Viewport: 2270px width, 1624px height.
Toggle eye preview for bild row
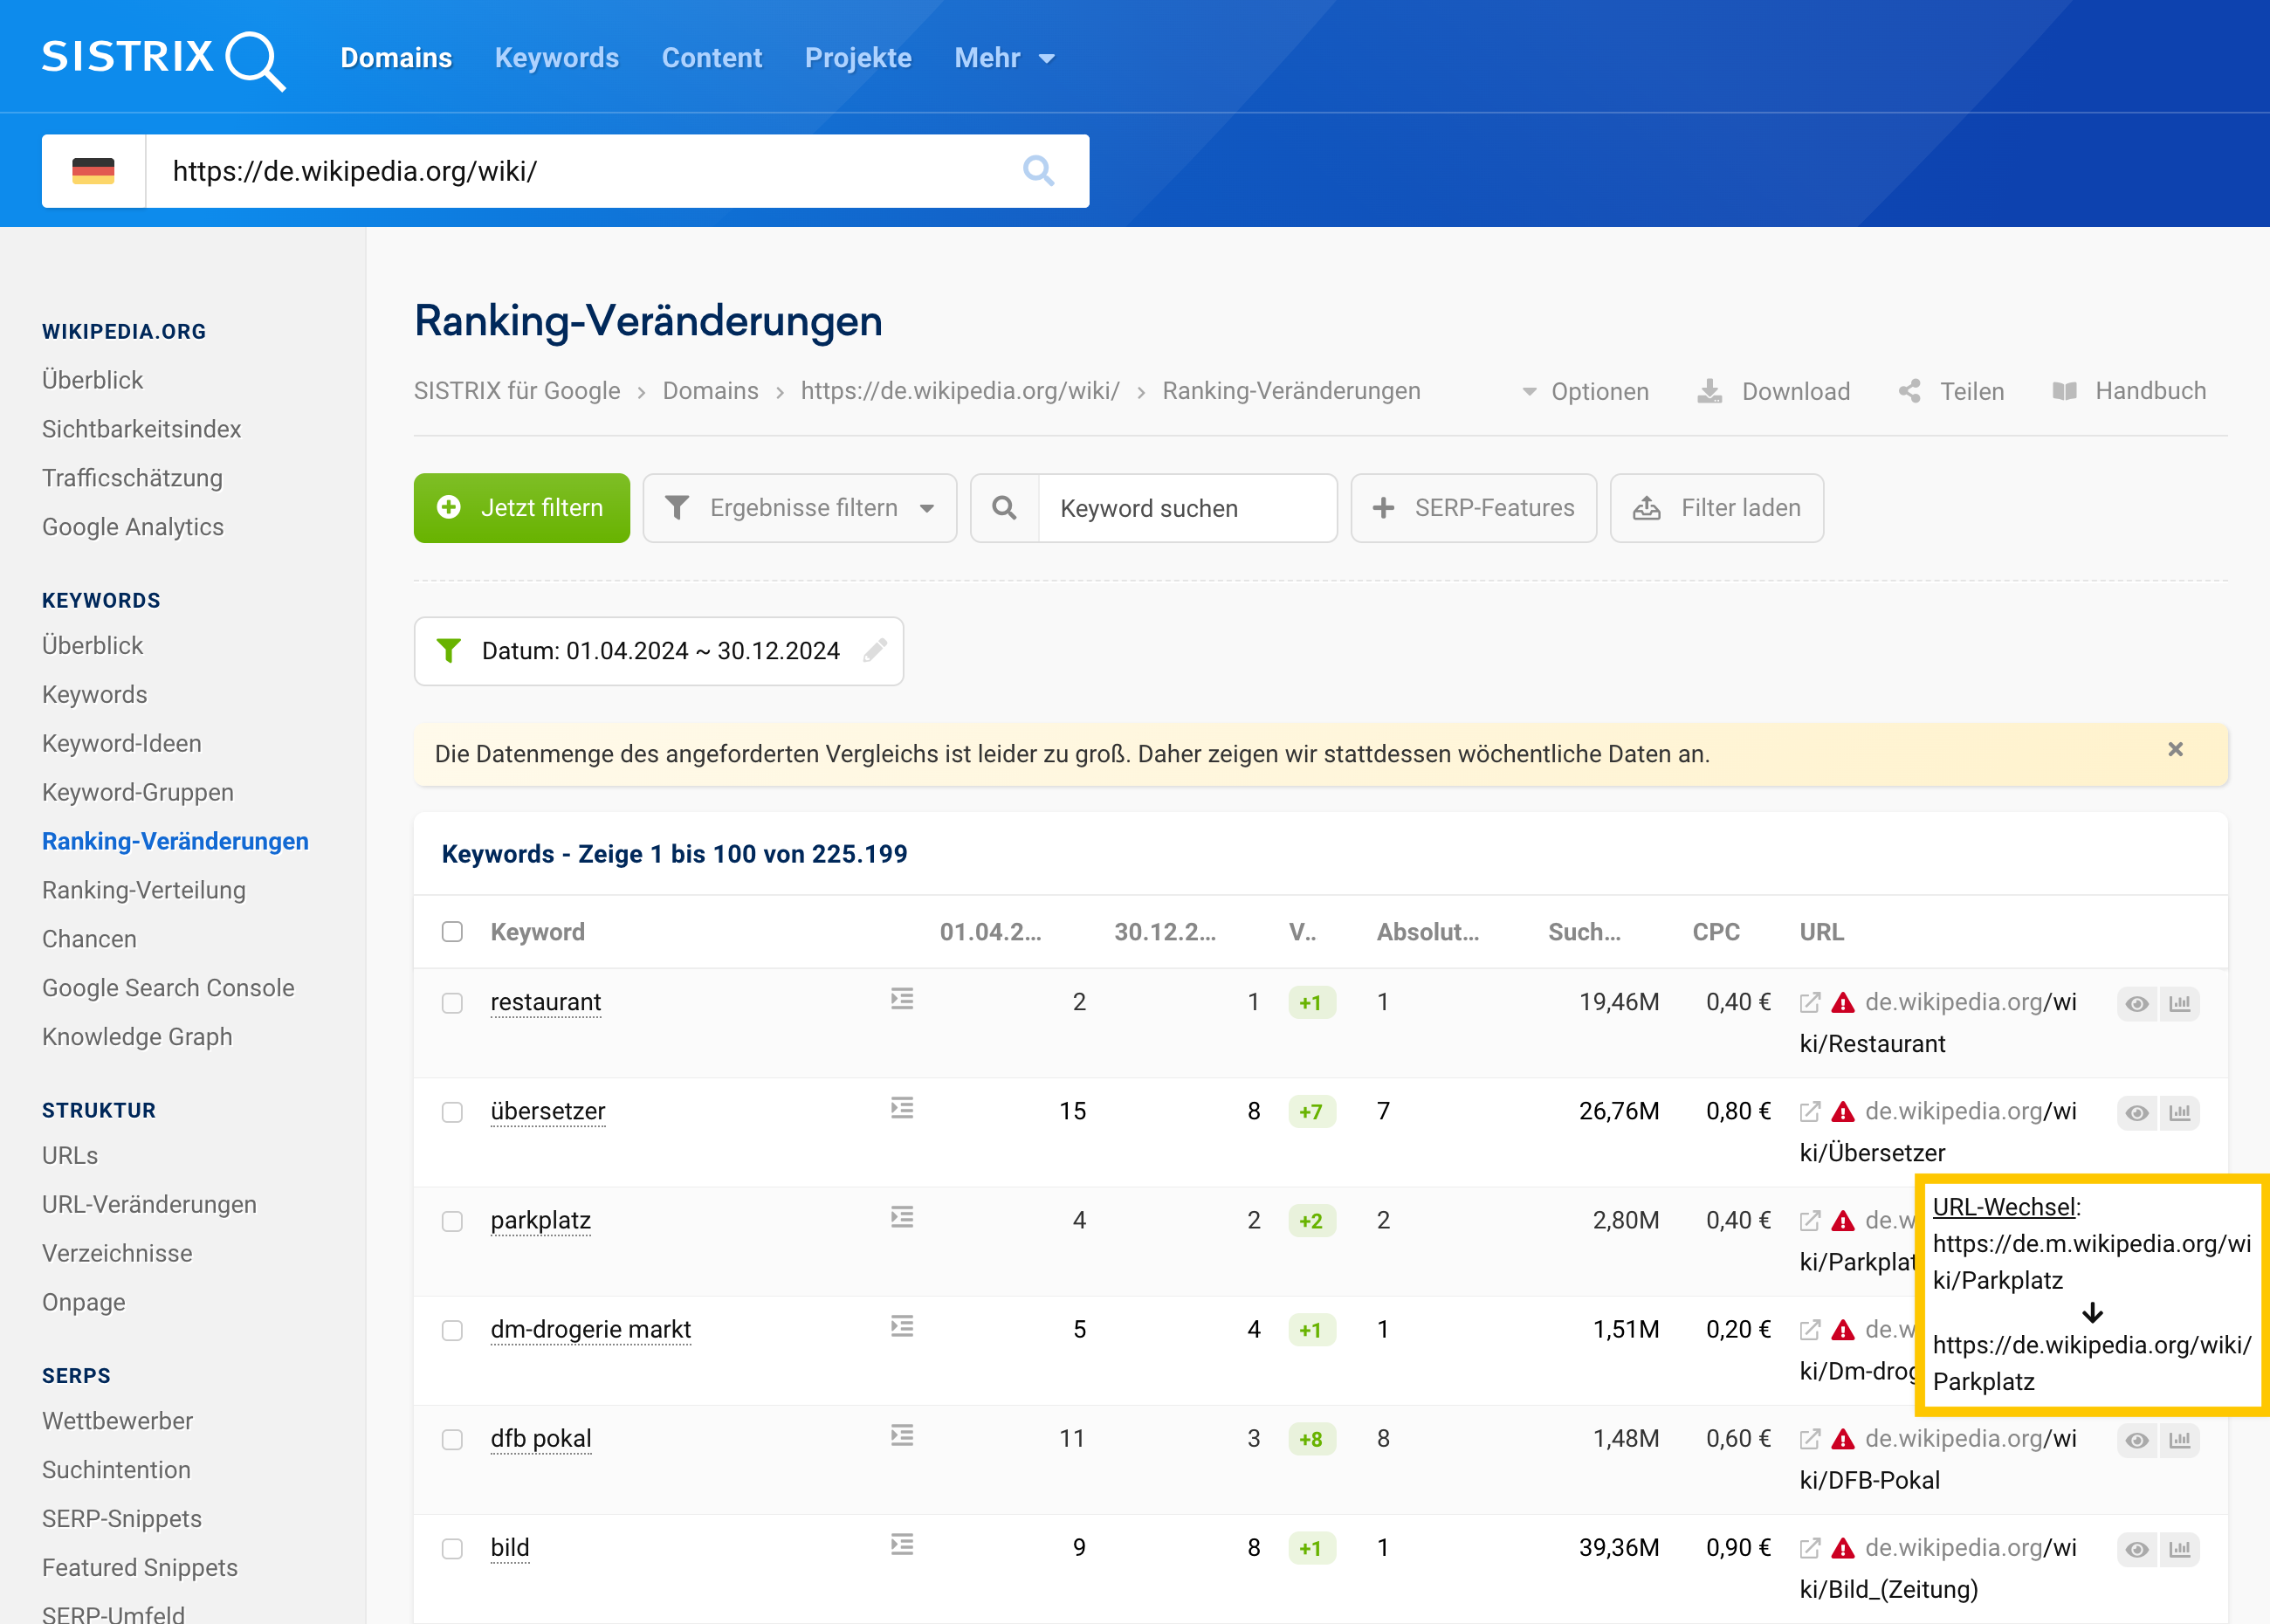[x=2137, y=1548]
